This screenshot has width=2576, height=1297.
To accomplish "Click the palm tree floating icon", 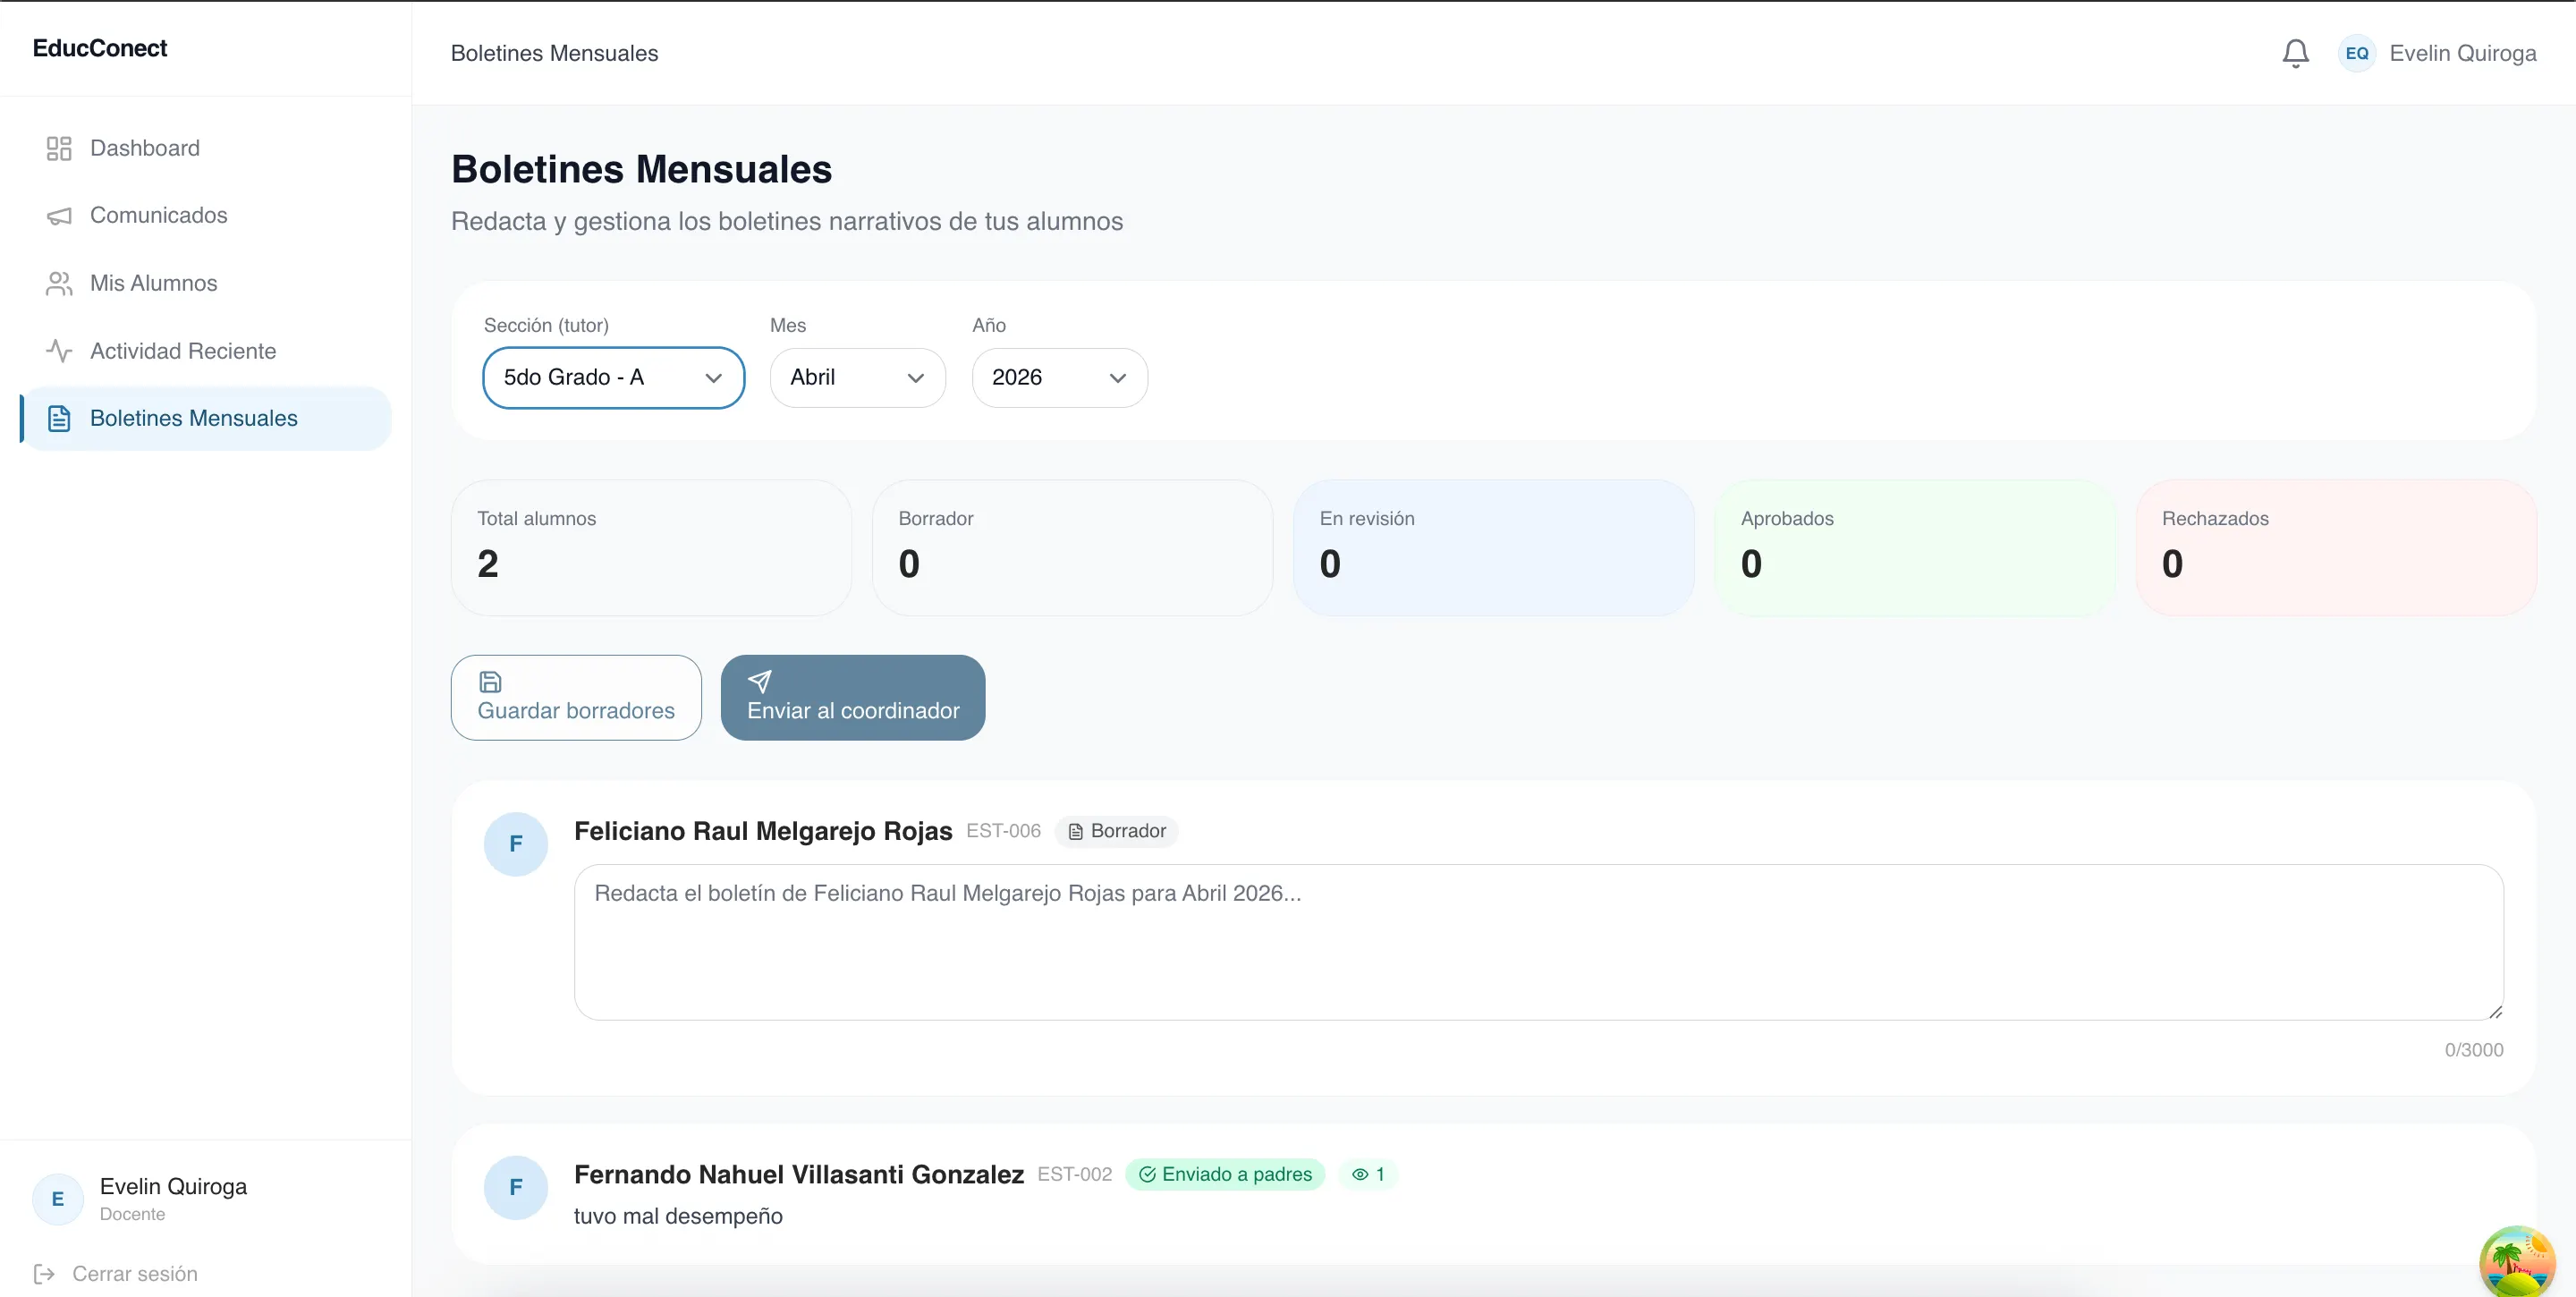I will tap(2516, 1262).
